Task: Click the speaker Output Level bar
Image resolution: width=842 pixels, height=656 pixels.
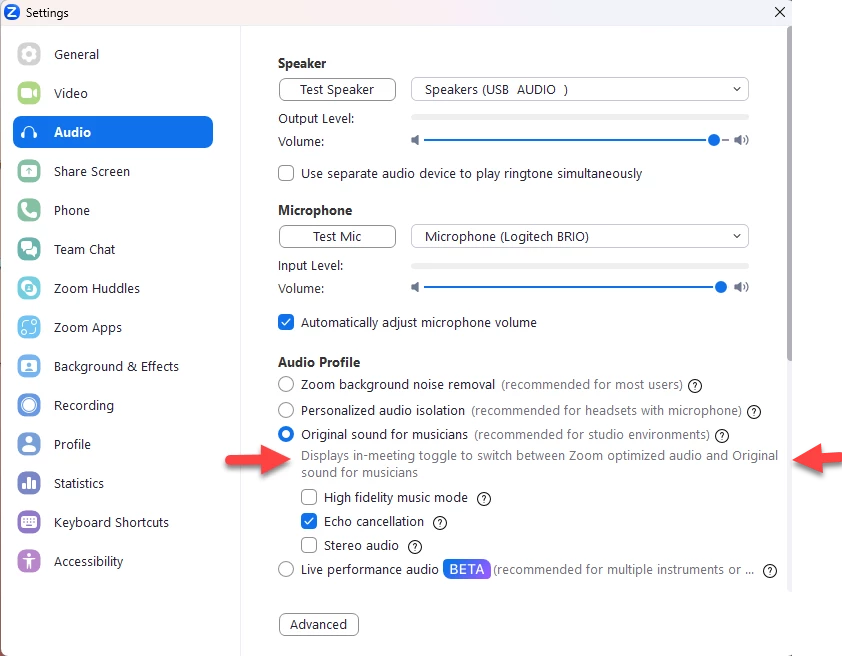Action: [x=579, y=117]
